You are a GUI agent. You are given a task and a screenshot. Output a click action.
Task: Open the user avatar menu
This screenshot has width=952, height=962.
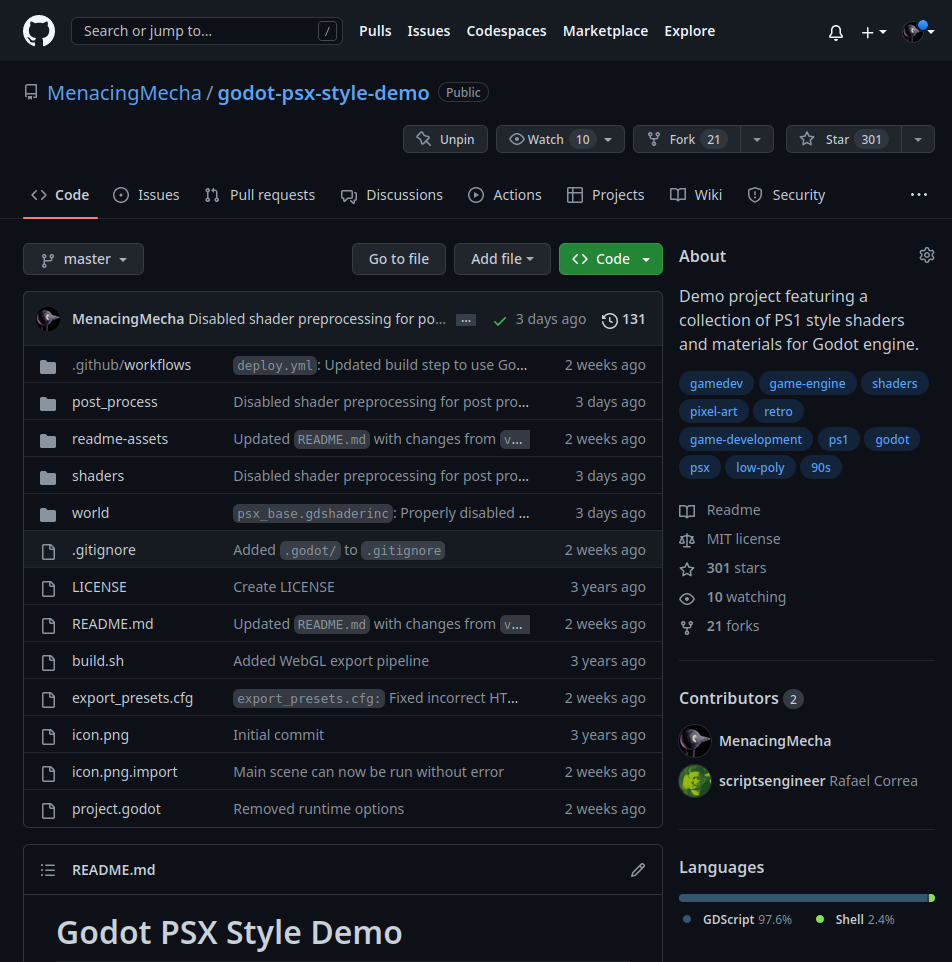918,31
